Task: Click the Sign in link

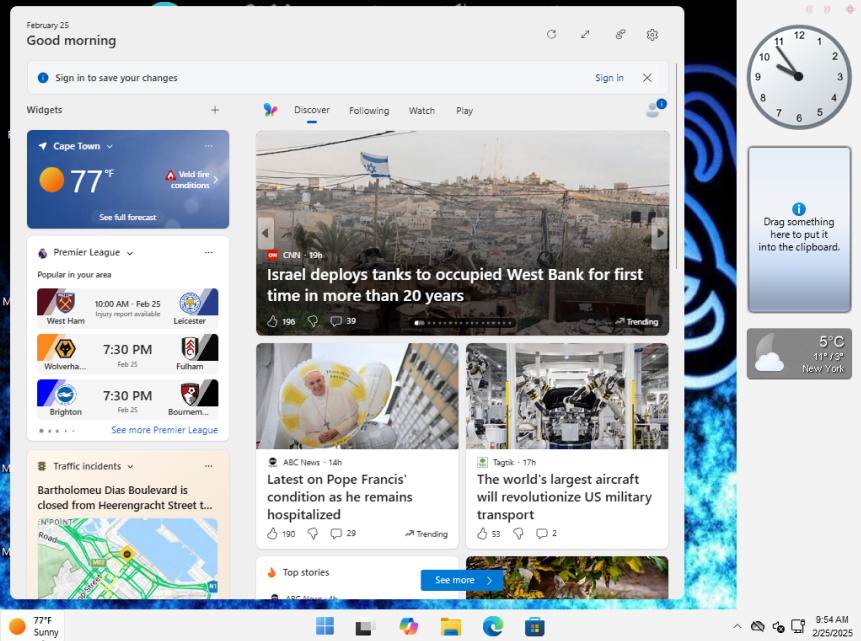Action: click(609, 78)
